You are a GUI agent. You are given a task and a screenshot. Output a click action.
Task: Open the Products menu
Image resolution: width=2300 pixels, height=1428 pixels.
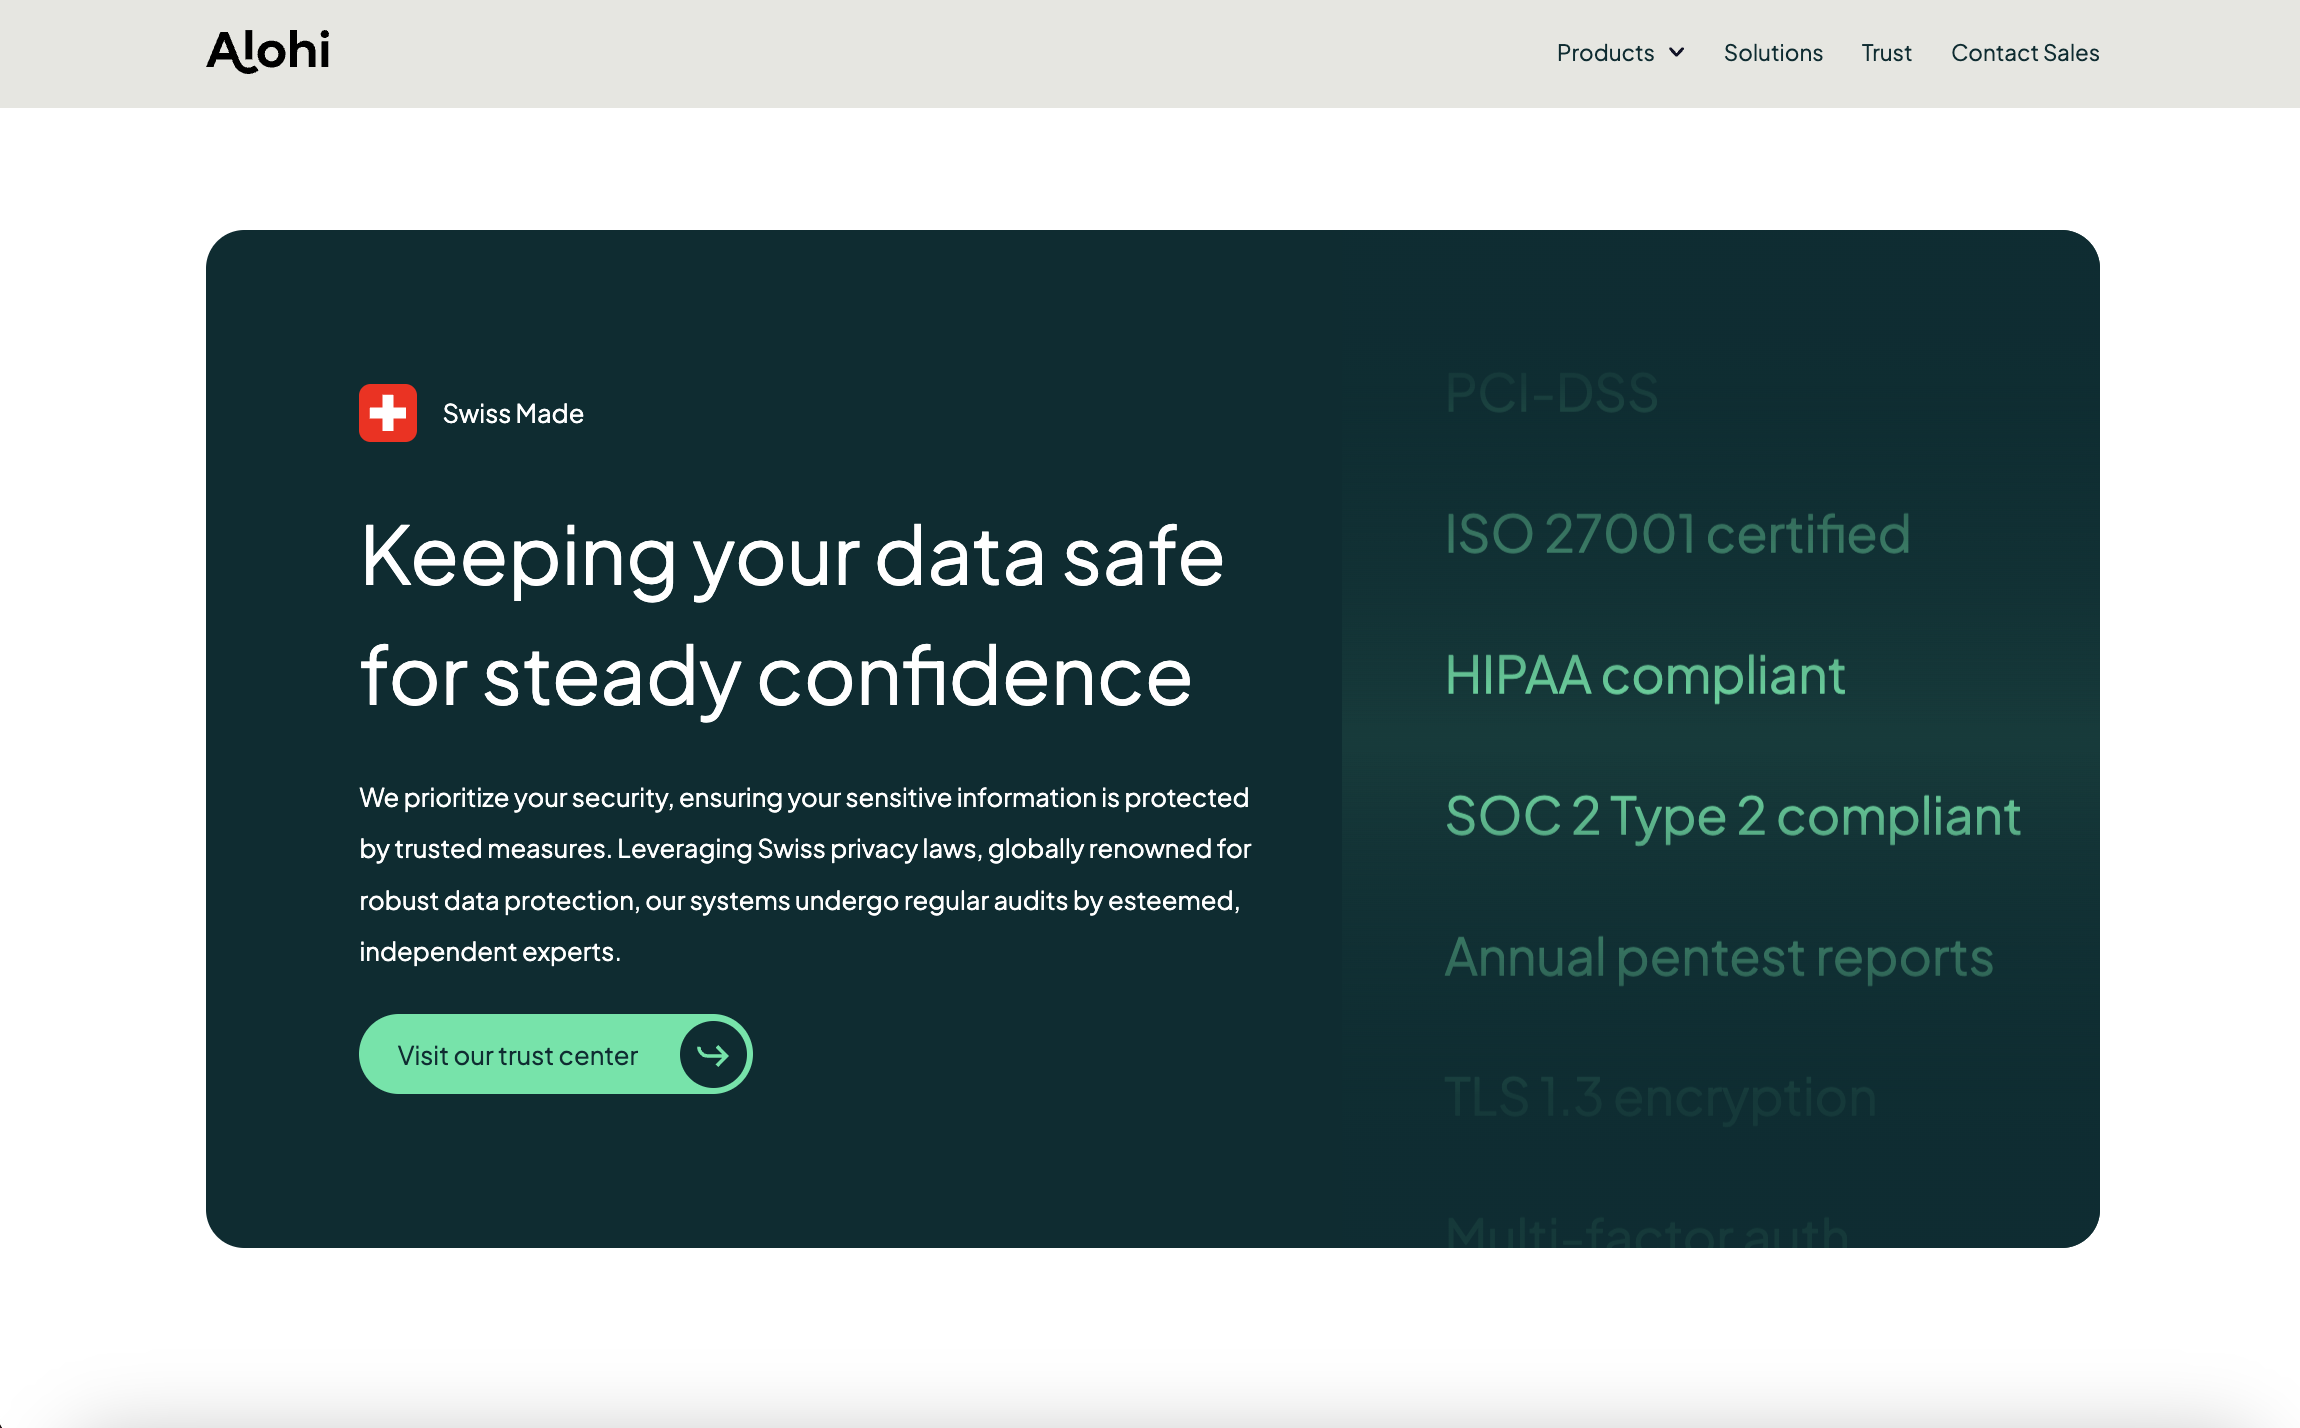1605,53
